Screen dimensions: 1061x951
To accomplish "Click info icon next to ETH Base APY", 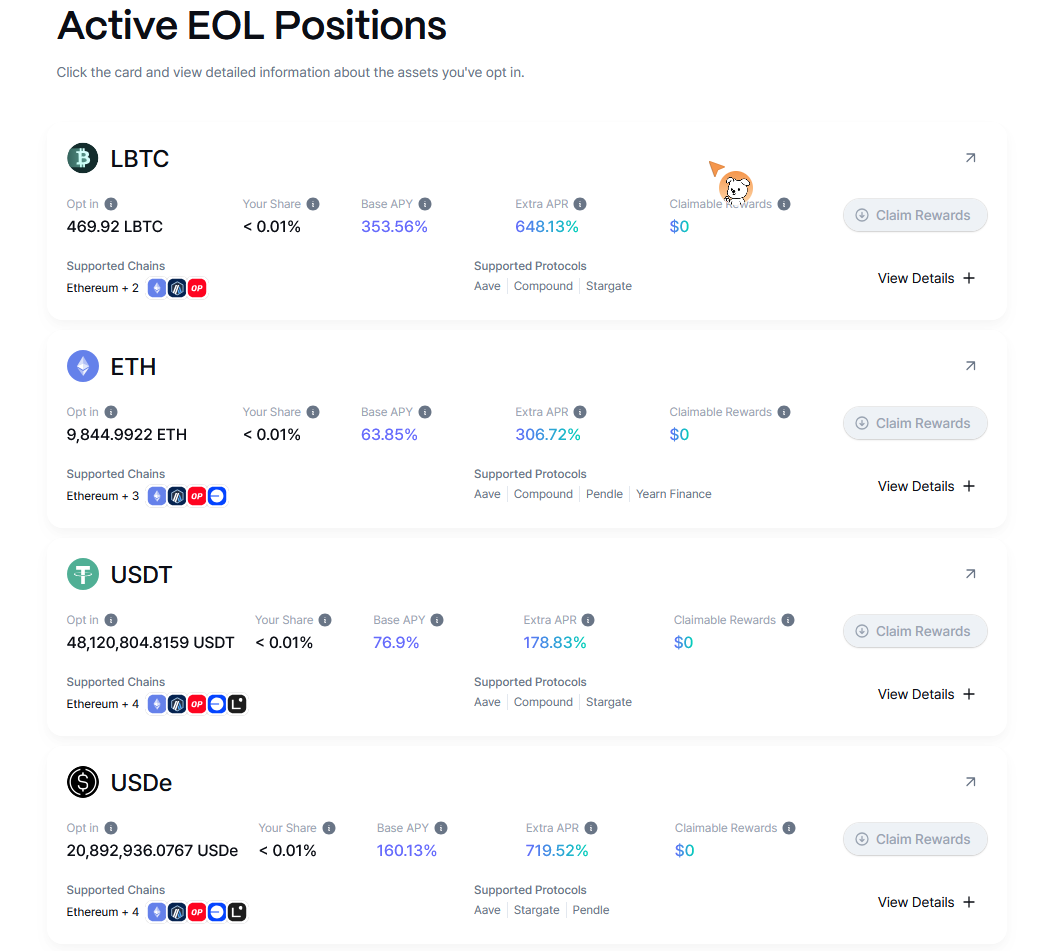I will click(425, 412).
